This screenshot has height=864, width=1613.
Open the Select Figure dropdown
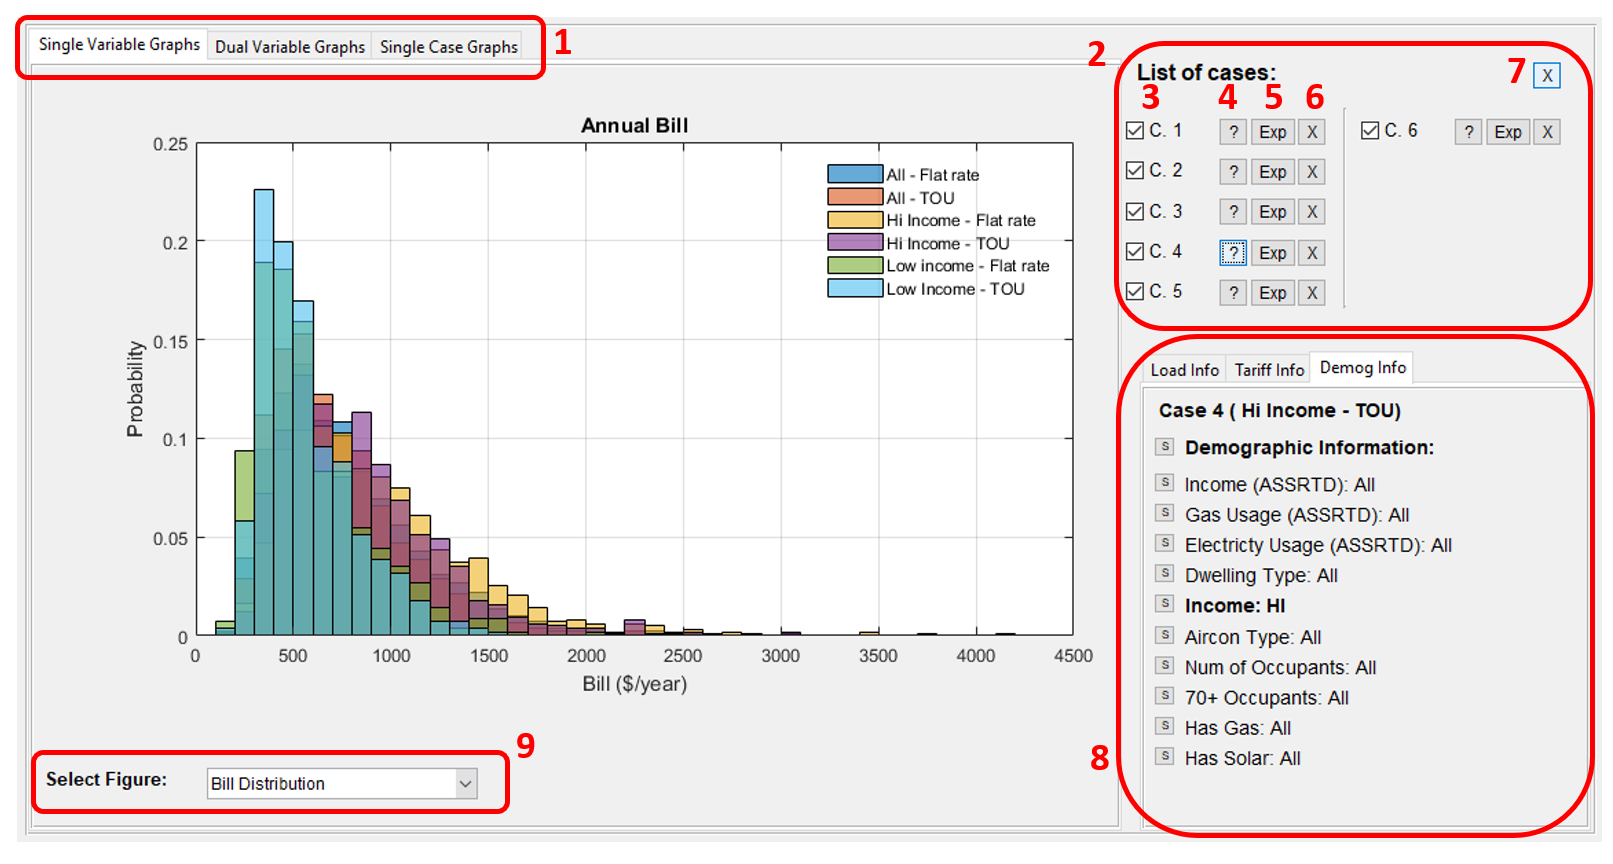pos(342,784)
